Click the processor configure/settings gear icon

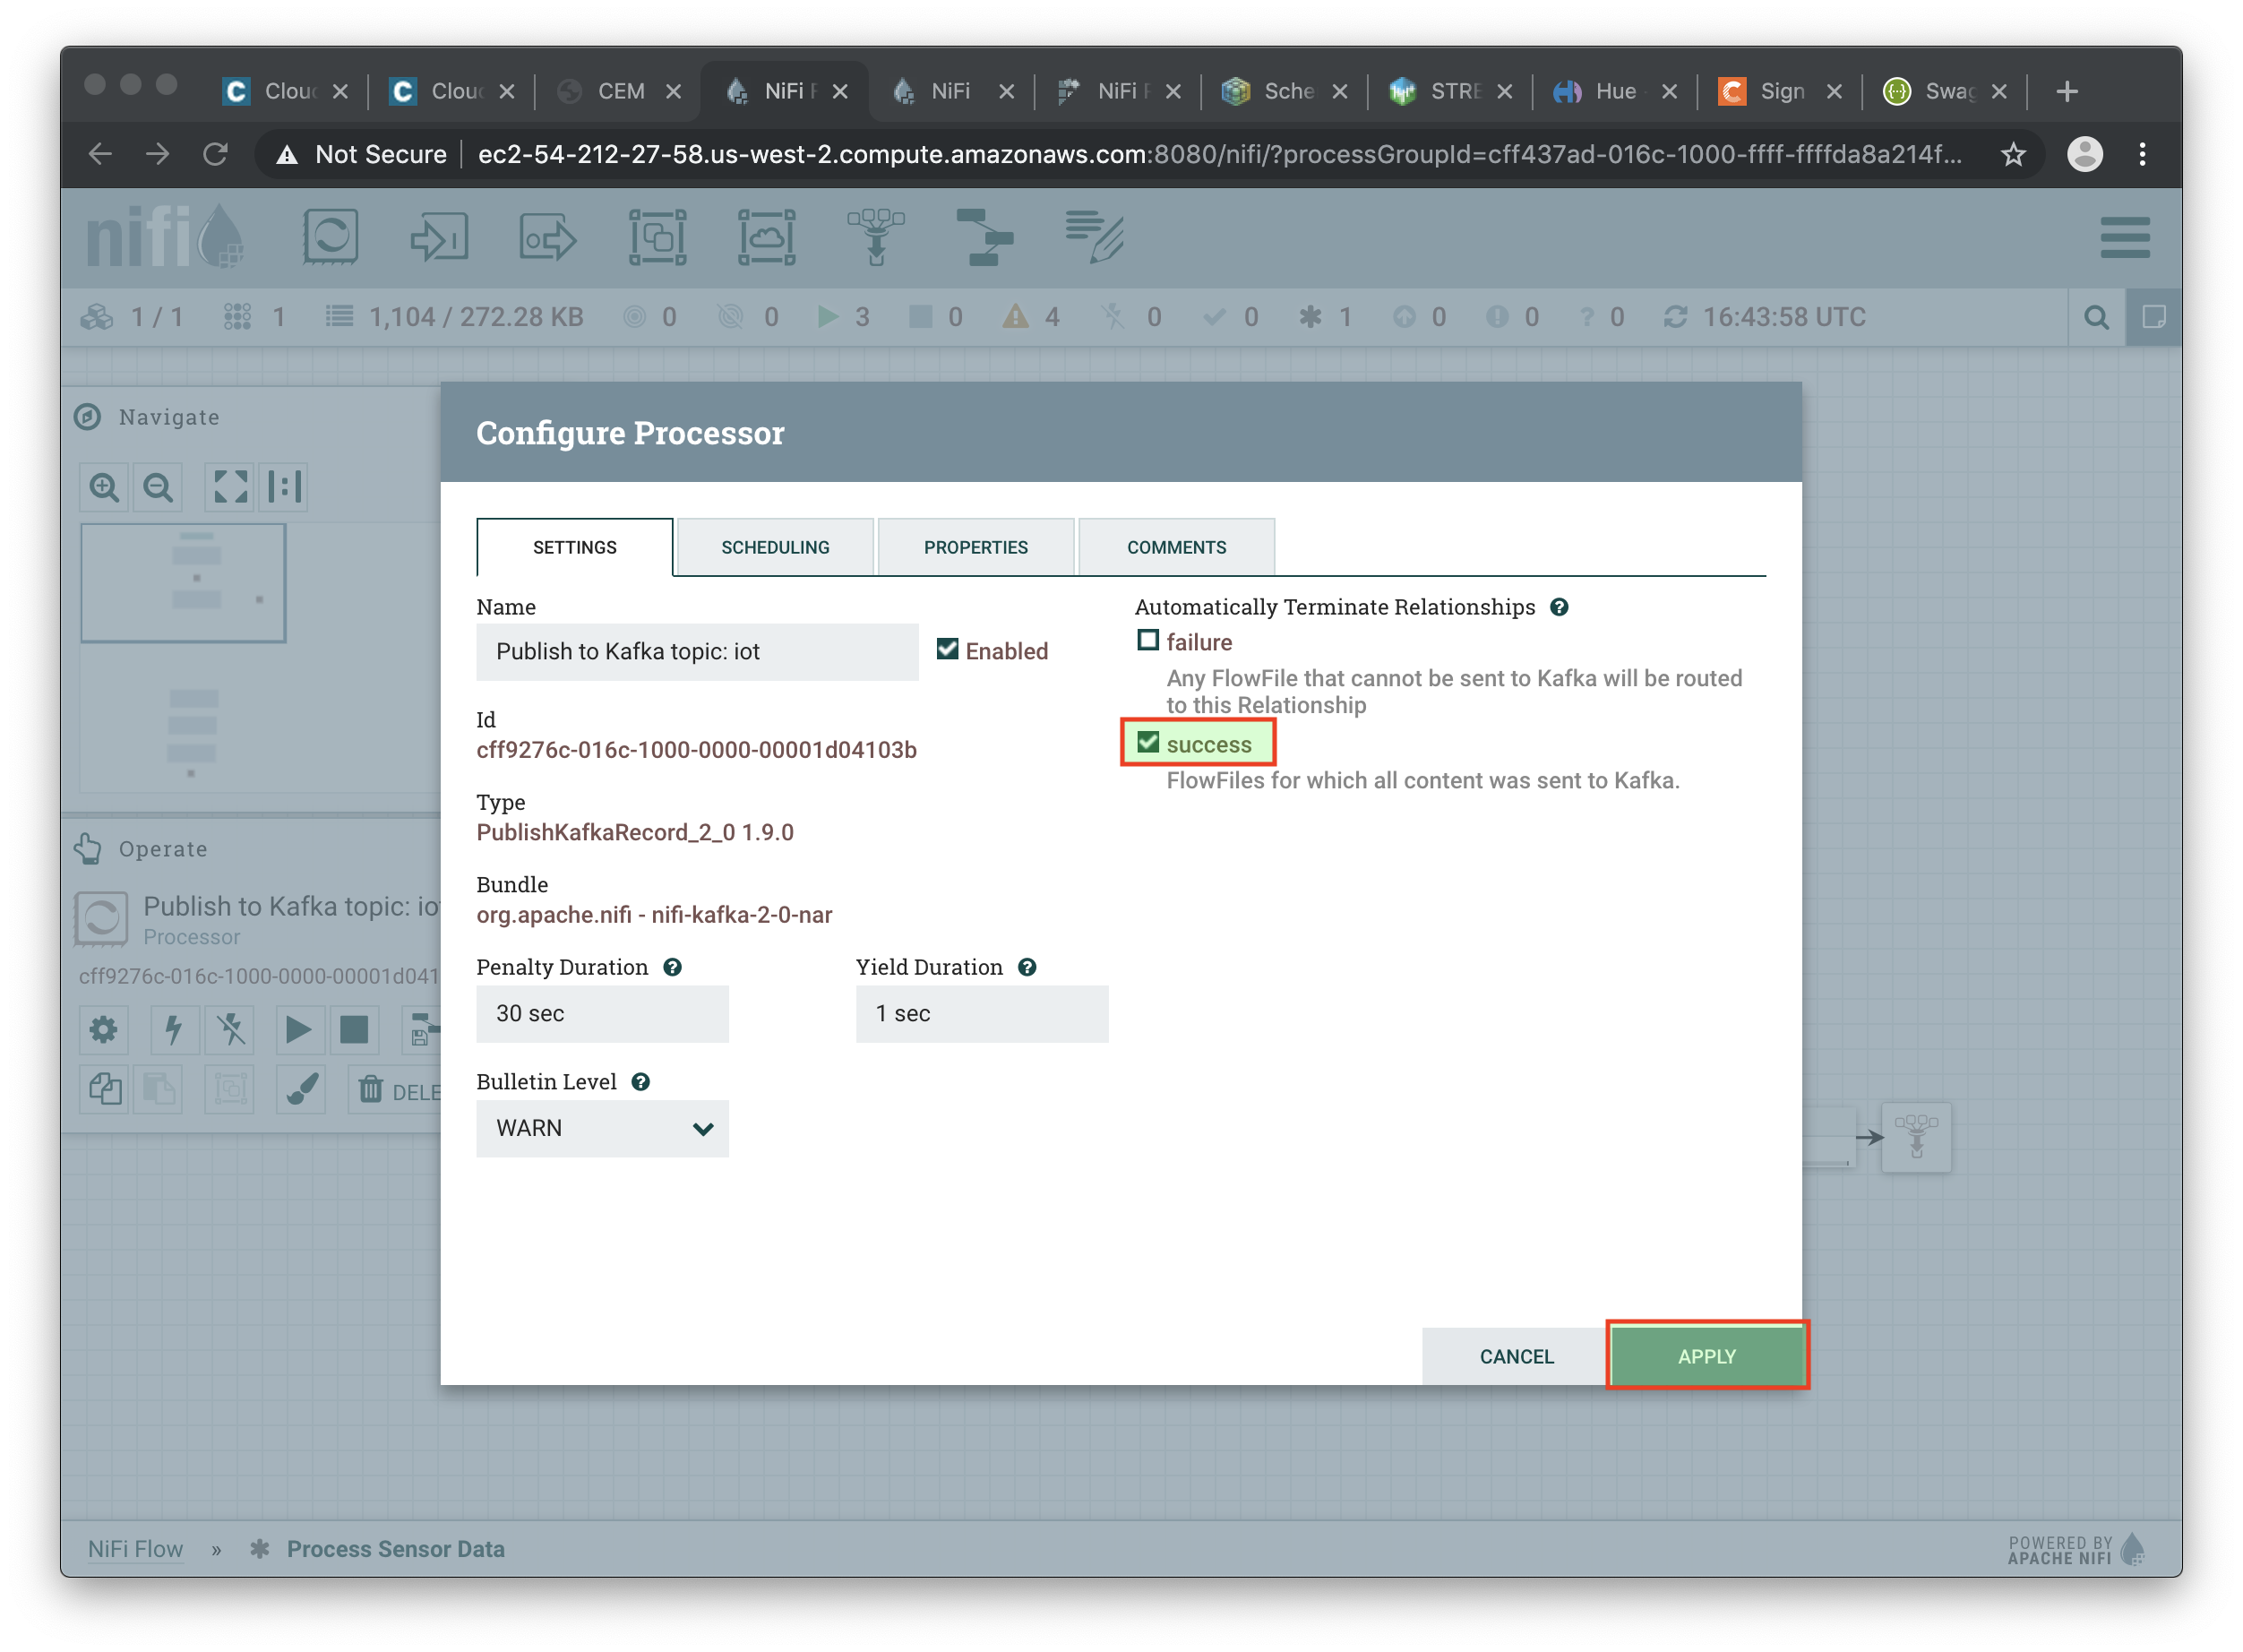click(x=105, y=1028)
